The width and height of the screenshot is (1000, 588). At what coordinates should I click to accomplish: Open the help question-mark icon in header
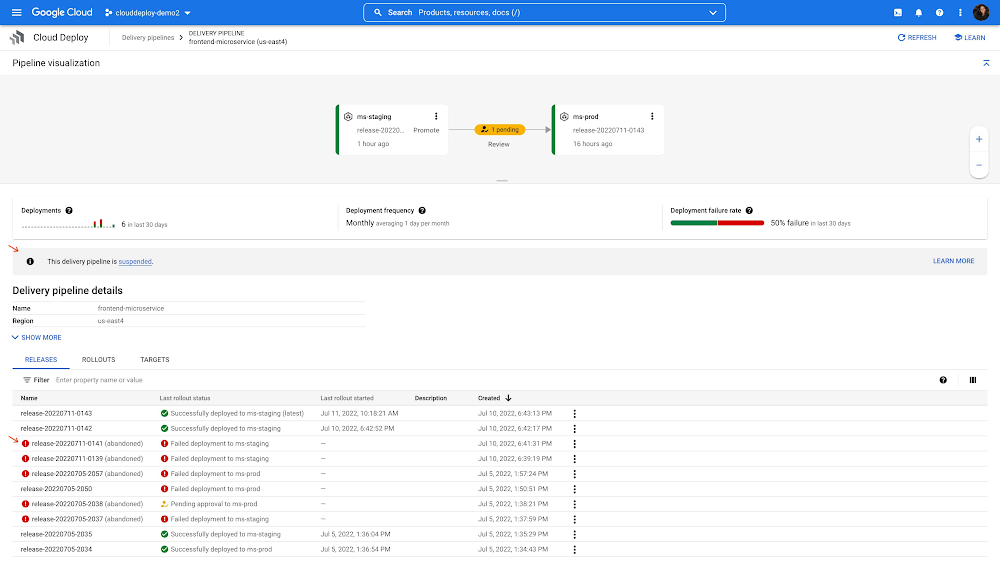coord(939,12)
